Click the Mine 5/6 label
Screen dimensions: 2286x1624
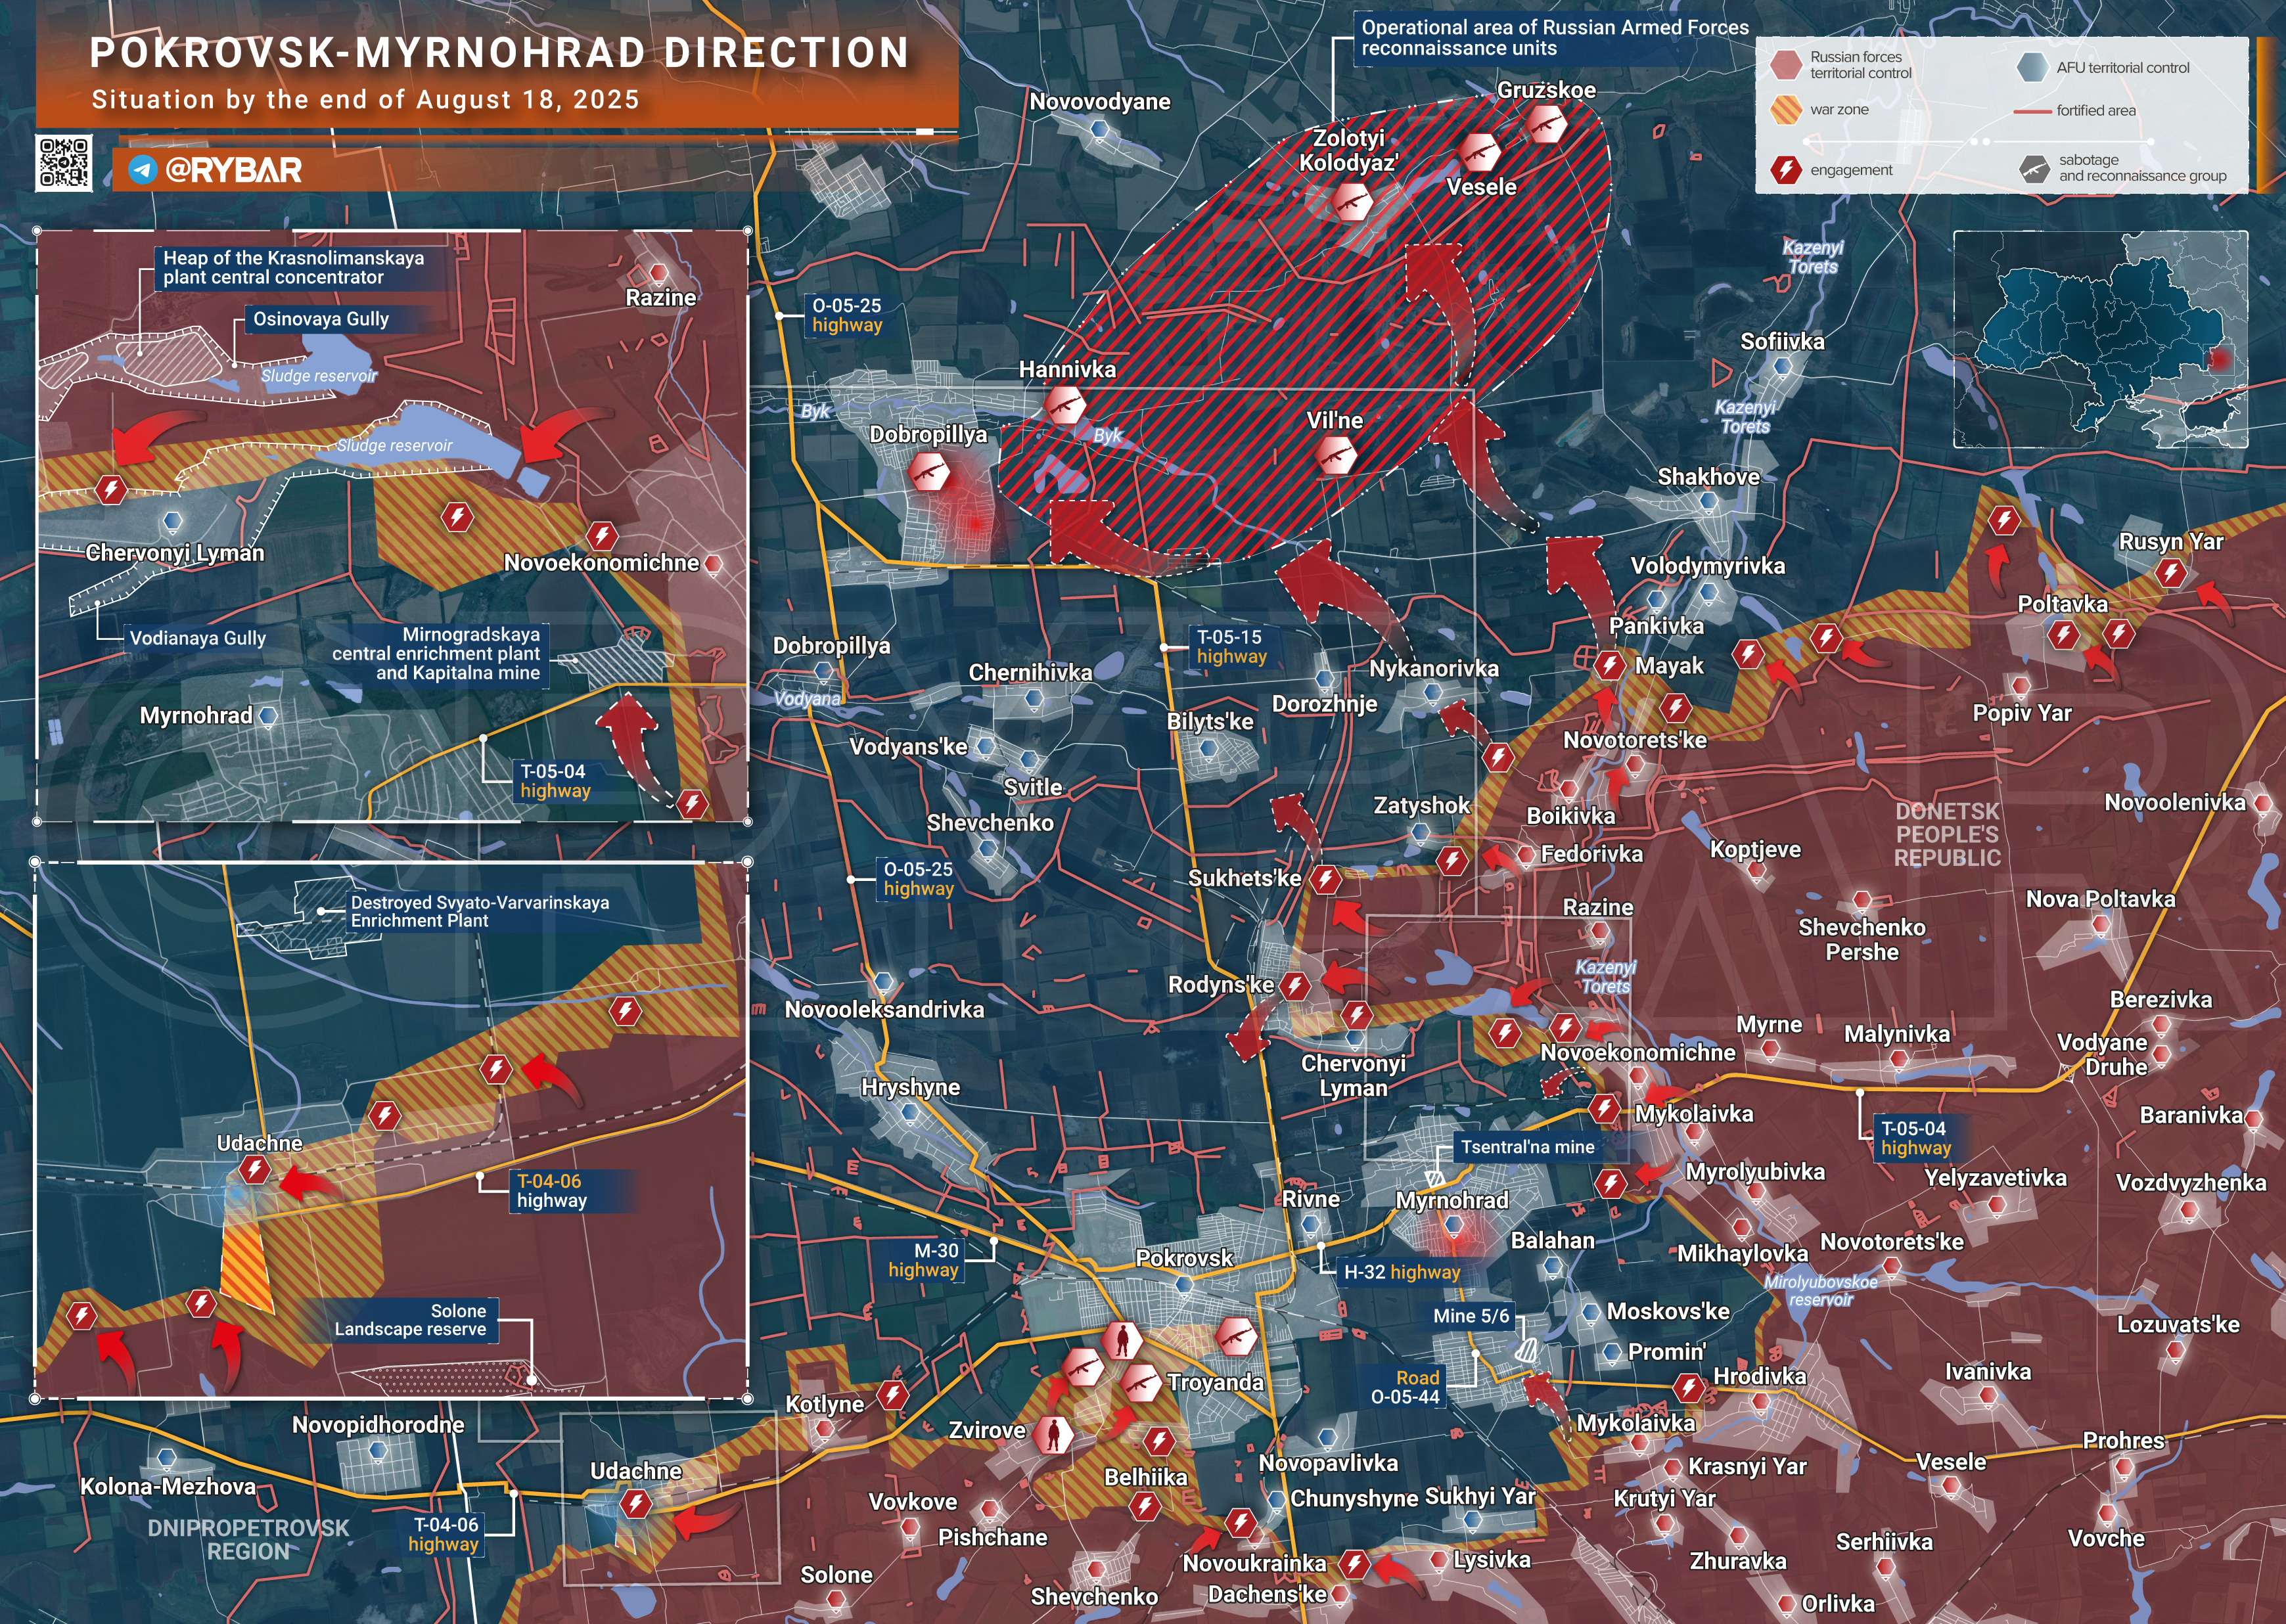[1470, 1316]
